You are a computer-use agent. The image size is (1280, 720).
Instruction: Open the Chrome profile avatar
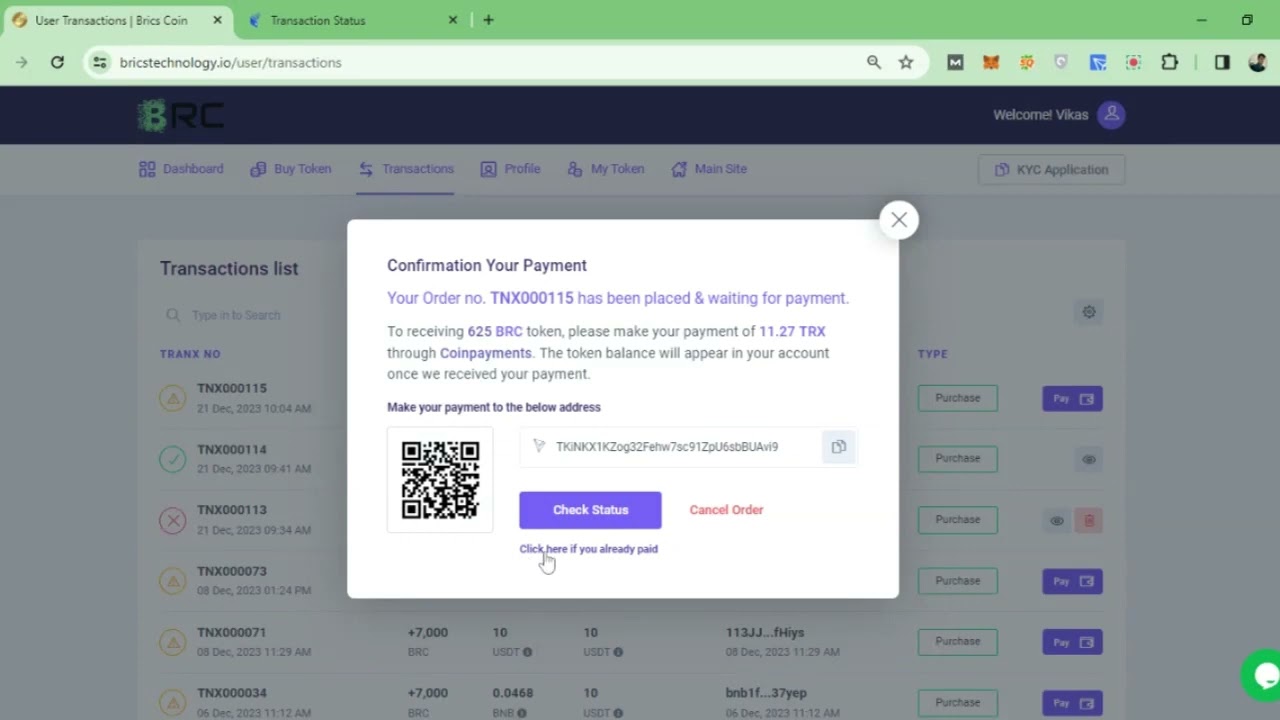1257,62
